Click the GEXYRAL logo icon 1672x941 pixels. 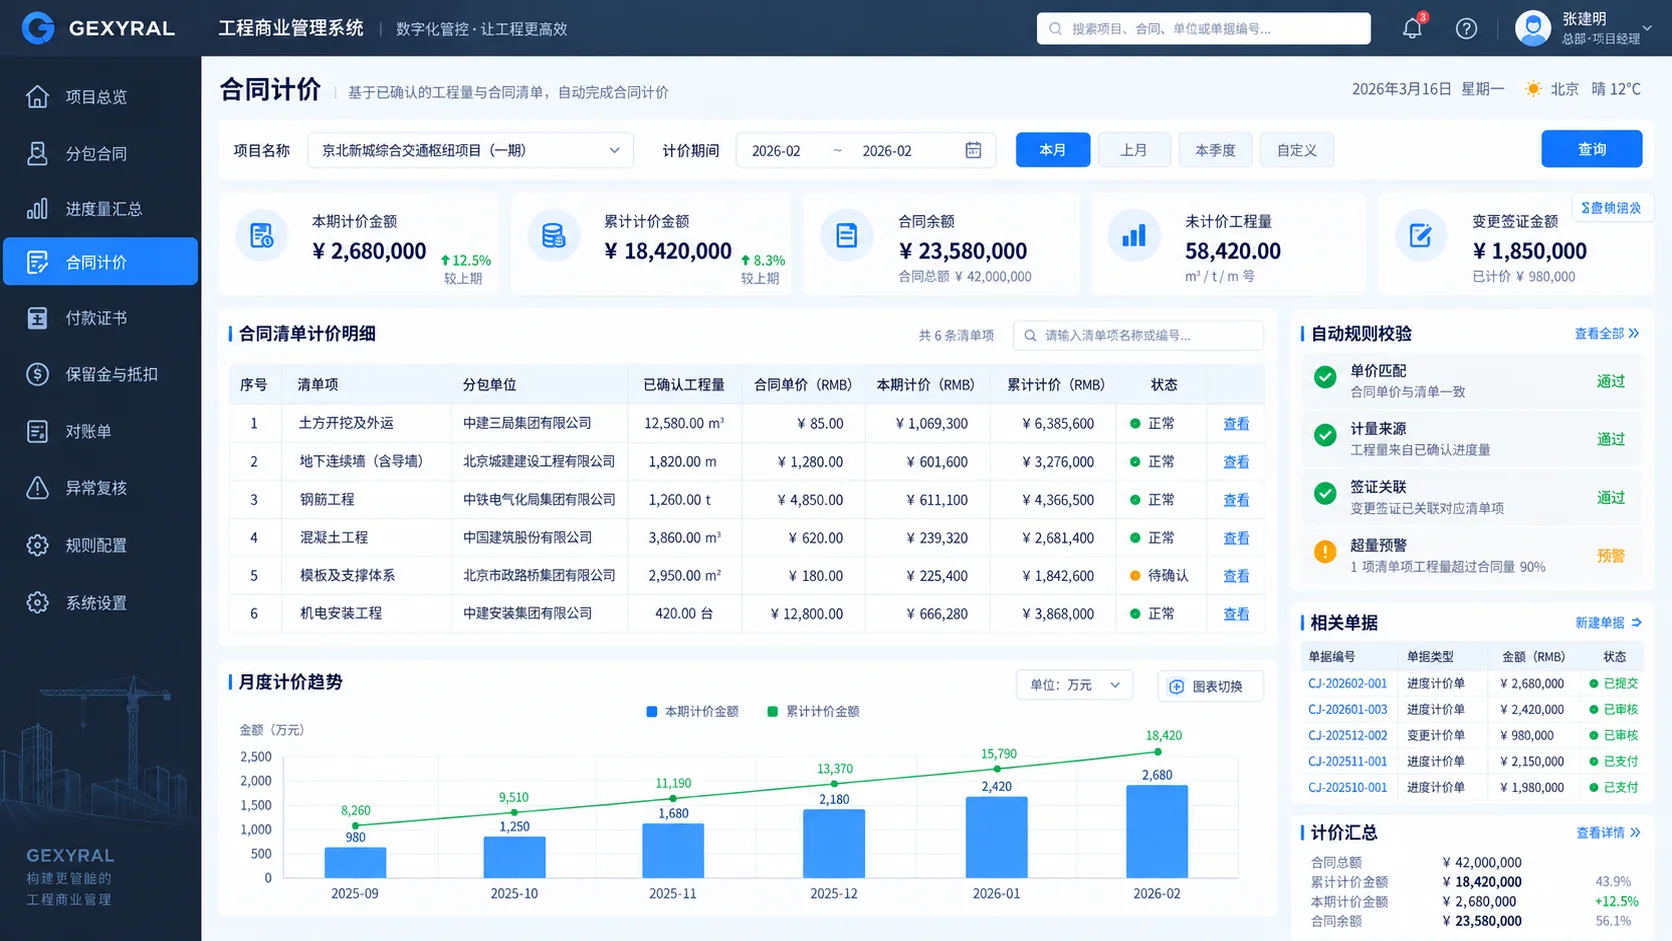(x=38, y=28)
